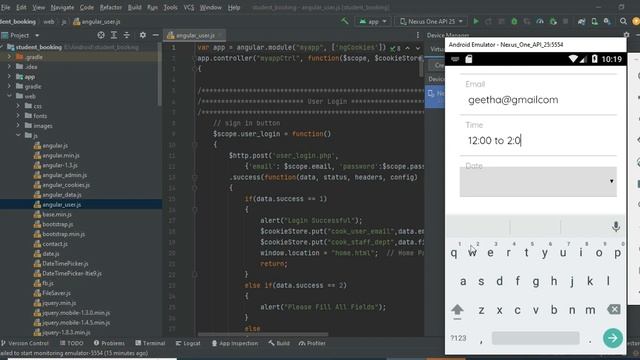Click the Profile app toolbar icon

click(540, 21)
